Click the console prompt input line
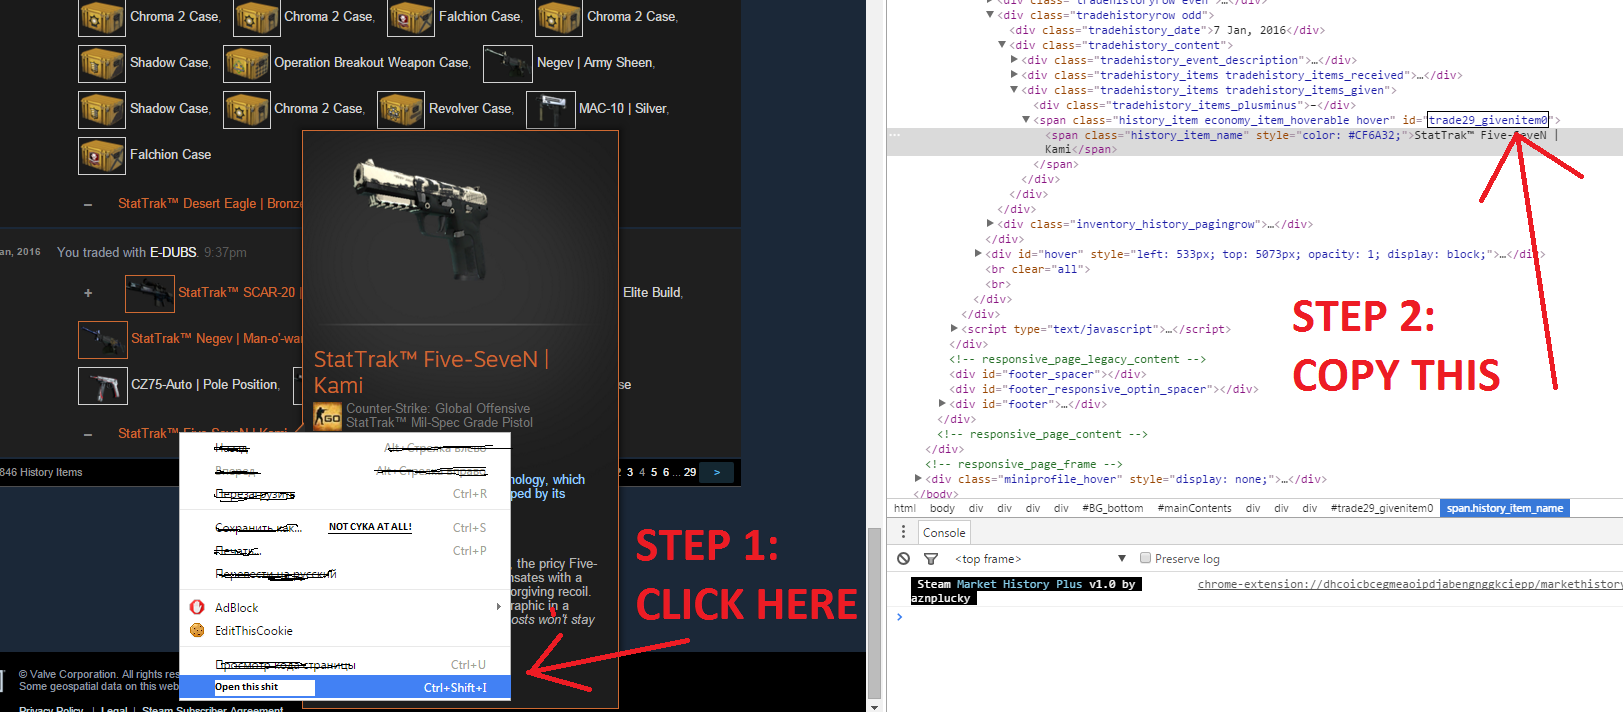The height and width of the screenshot is (712, 1623). [1260, 617]
